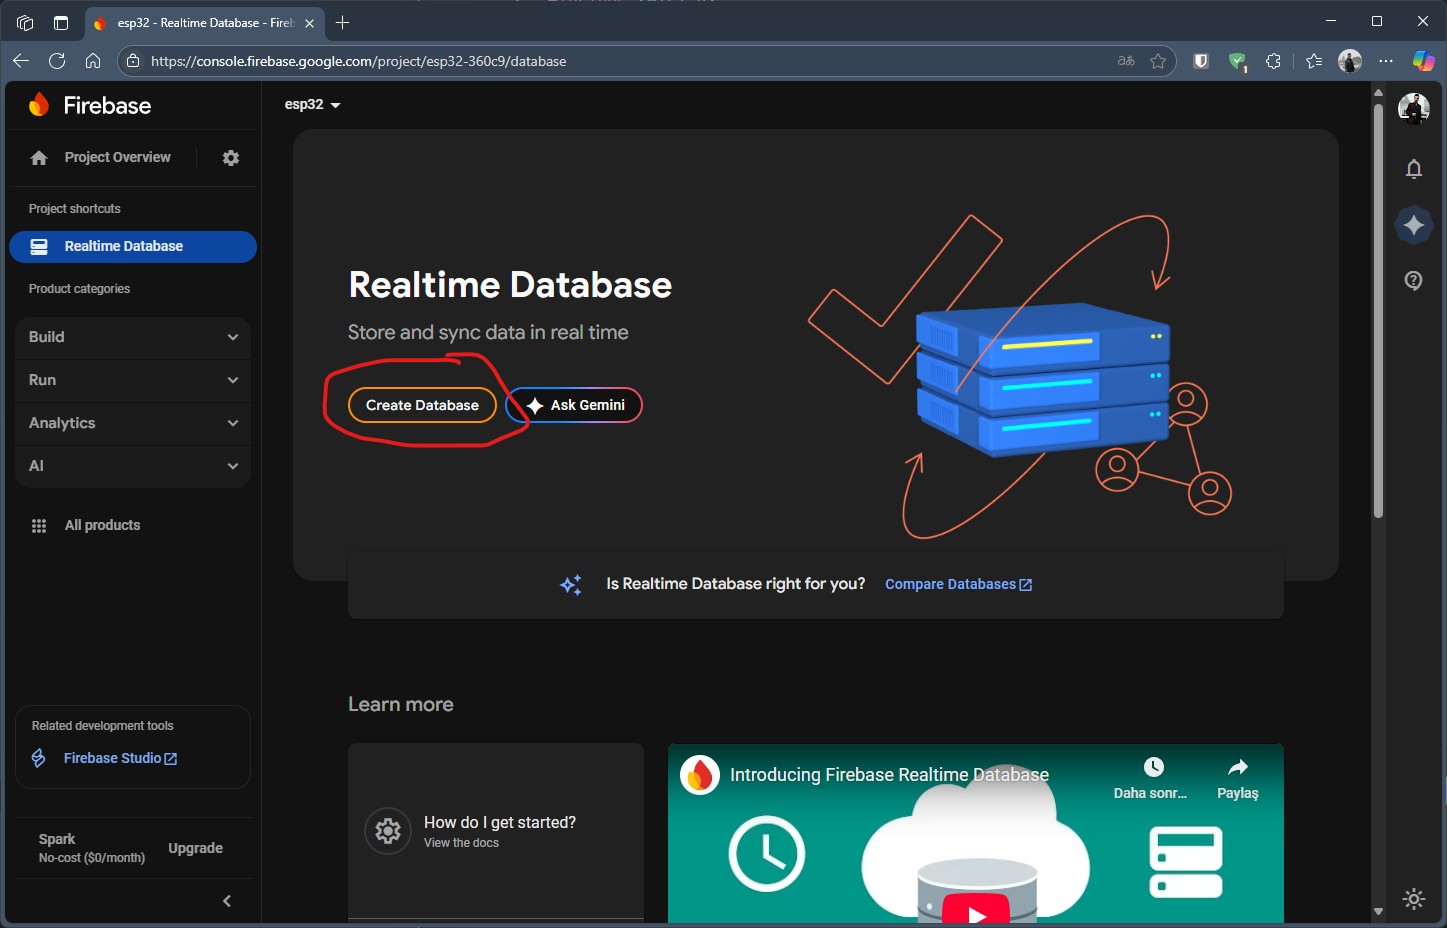1447x928 pixels.
Task: Open Firebase account avatar
Action: coord(1413,108)
